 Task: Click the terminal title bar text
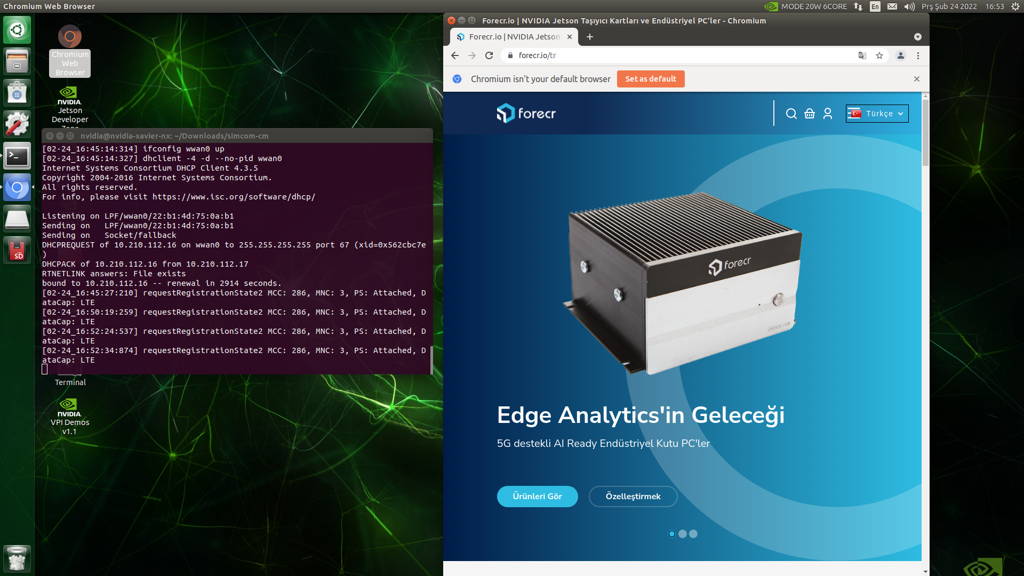click(x=174, y=136)
